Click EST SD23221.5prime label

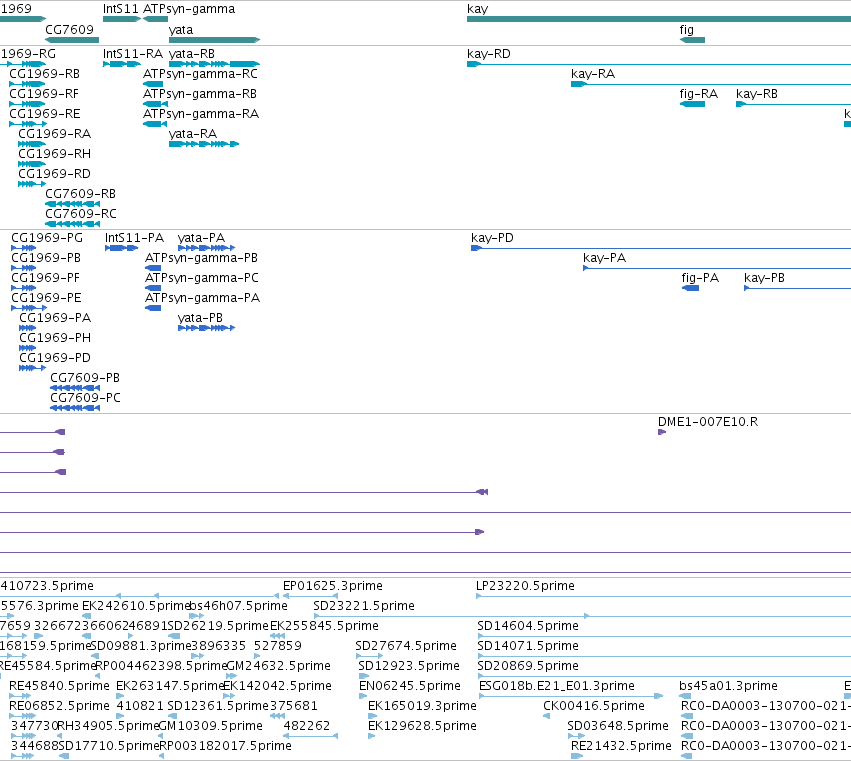pyautogui.click(x=364, y=606)
